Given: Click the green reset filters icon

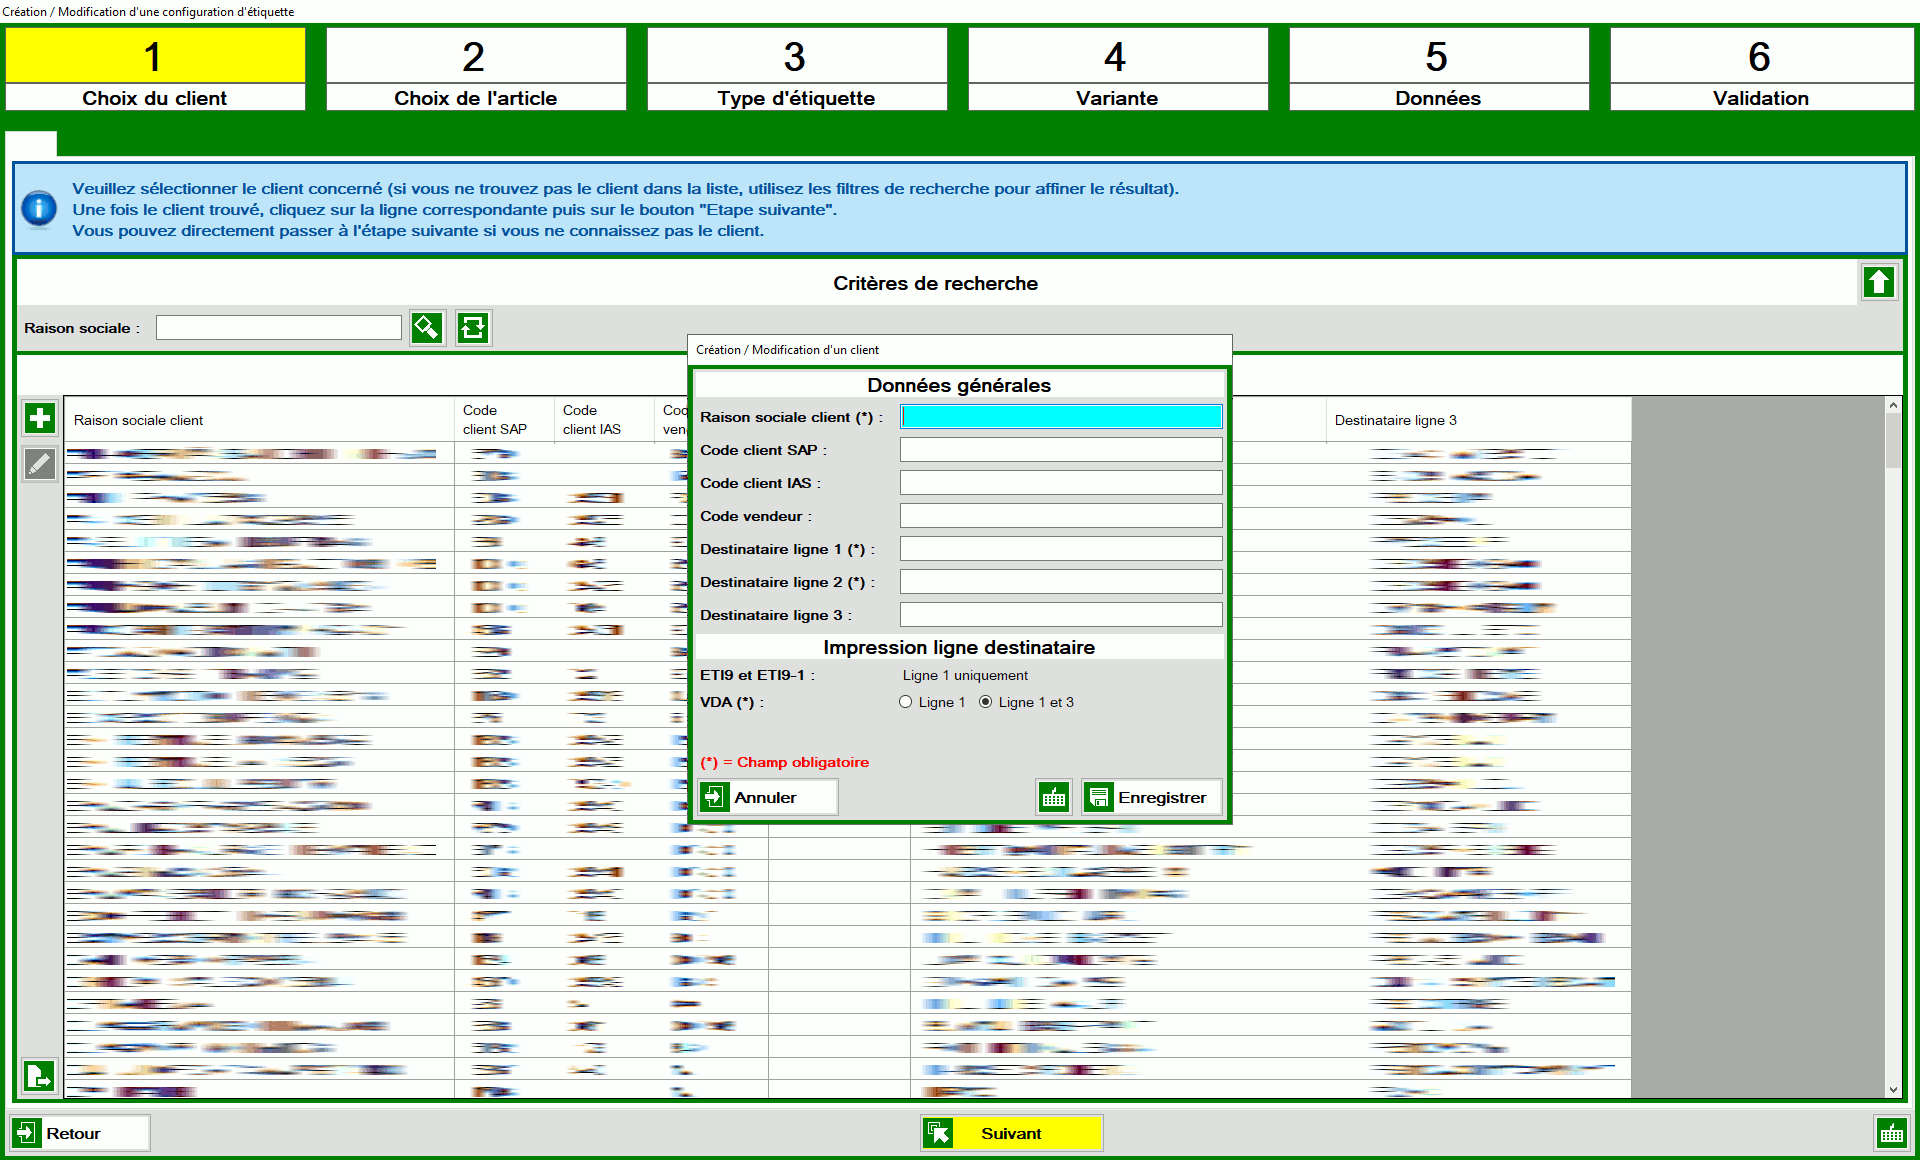Looking at the screenshot, I should click(x=473, y=328).
